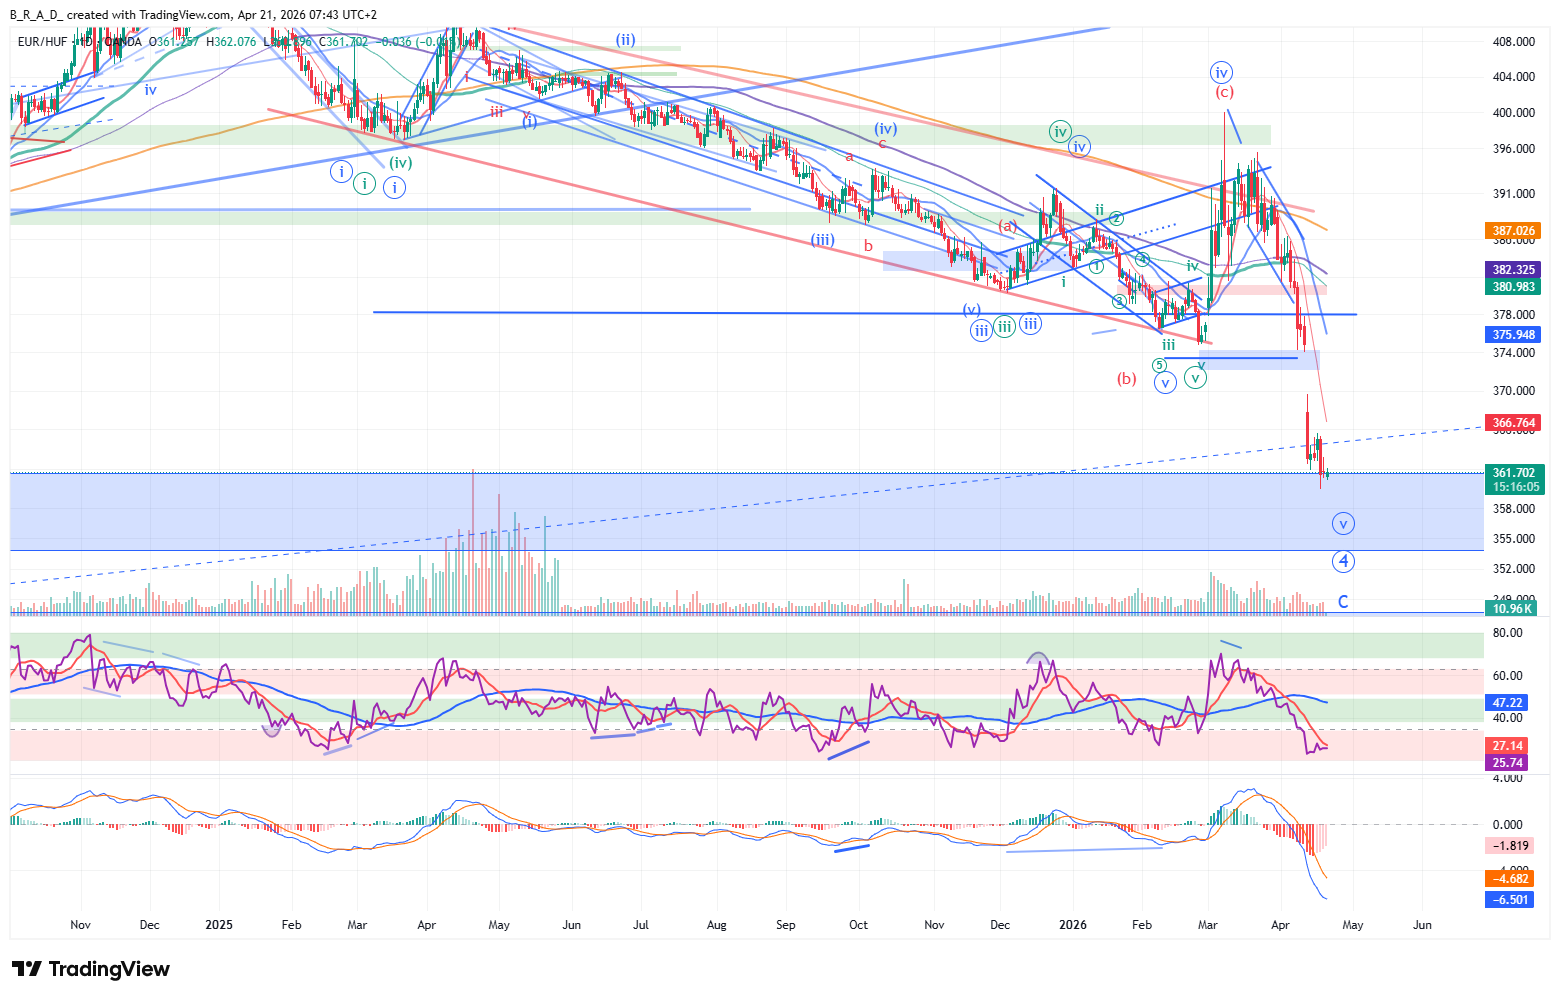This screenshot has width=1560, height=999.
Task: Click the blue -6.501 MACD value label
Action: (x=1510, y=900)
